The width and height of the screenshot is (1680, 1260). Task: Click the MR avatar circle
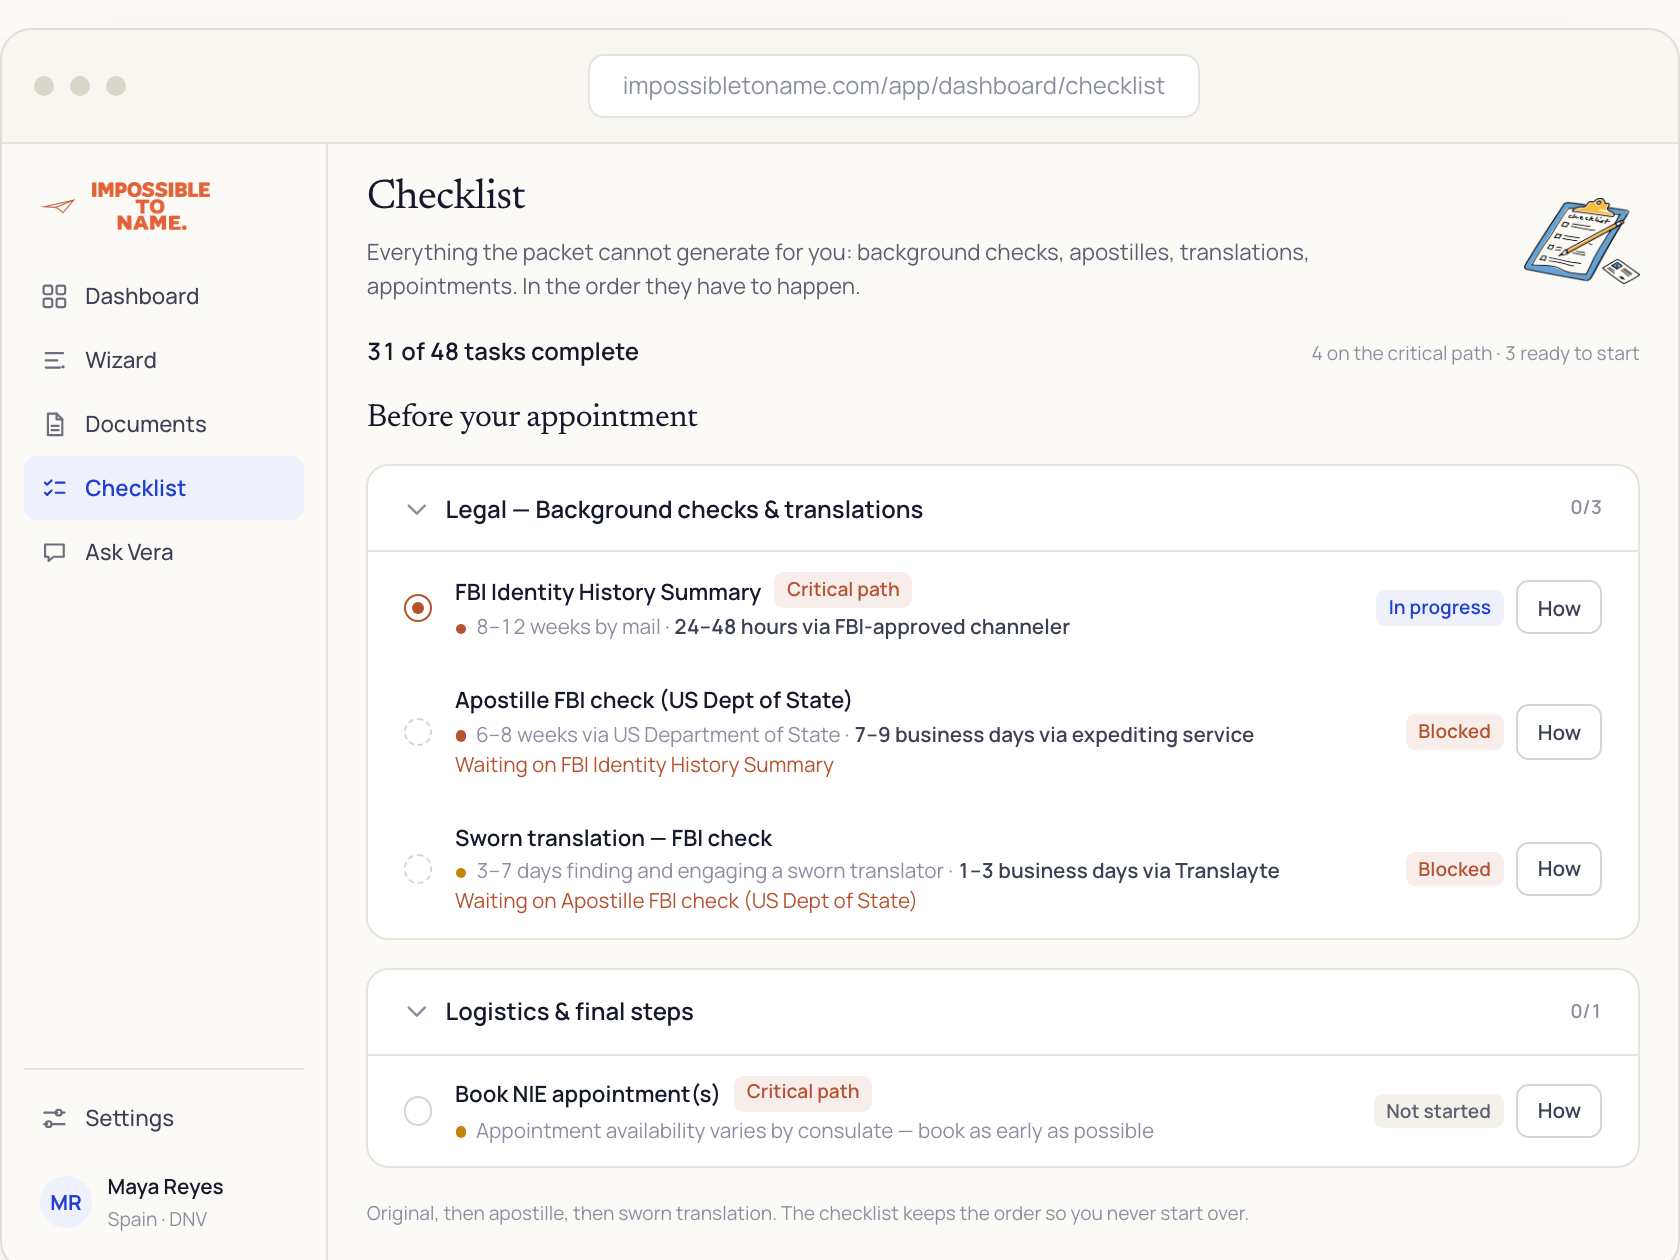(x=66, y=1202)
